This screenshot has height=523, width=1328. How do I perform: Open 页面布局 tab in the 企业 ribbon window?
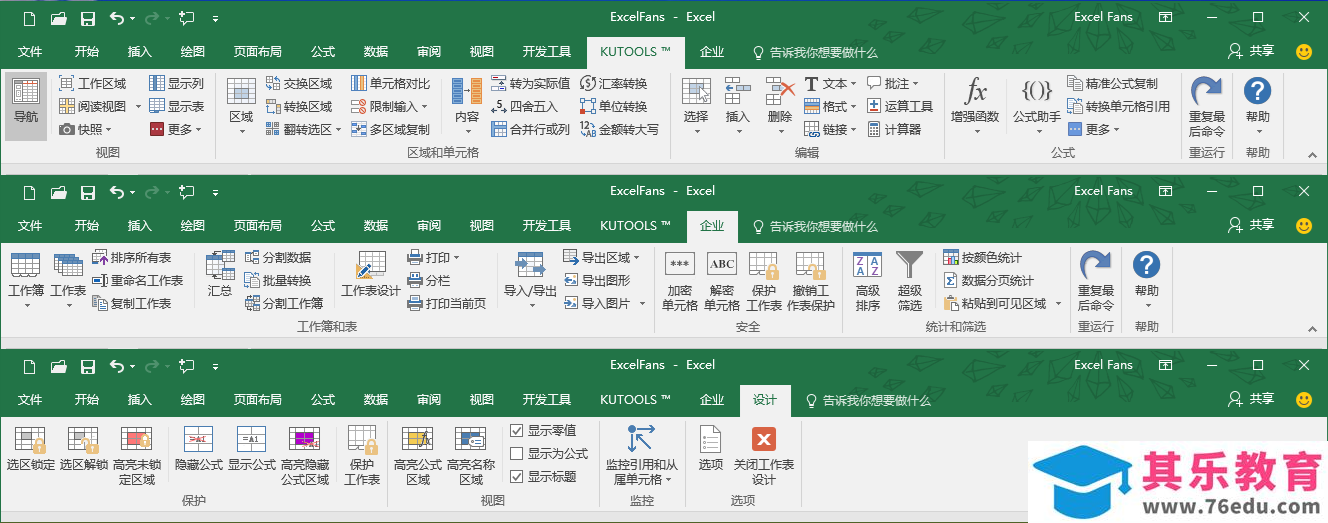click(258, 226)
